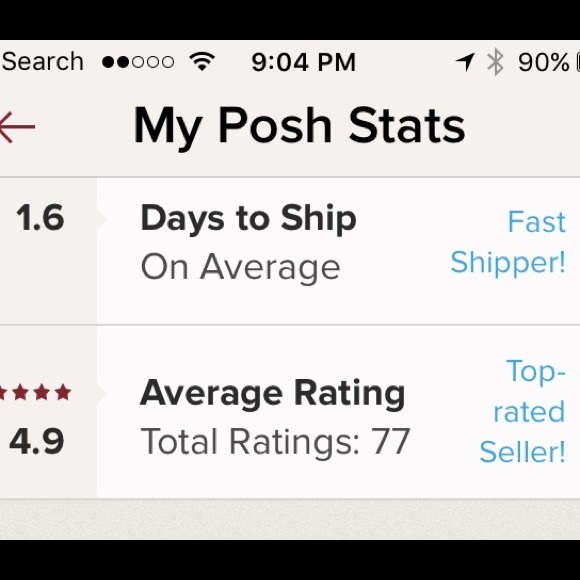Tap the My Posh Stats title
The width and height of the screenshot is (580, 580).
[x=299, y=126]
